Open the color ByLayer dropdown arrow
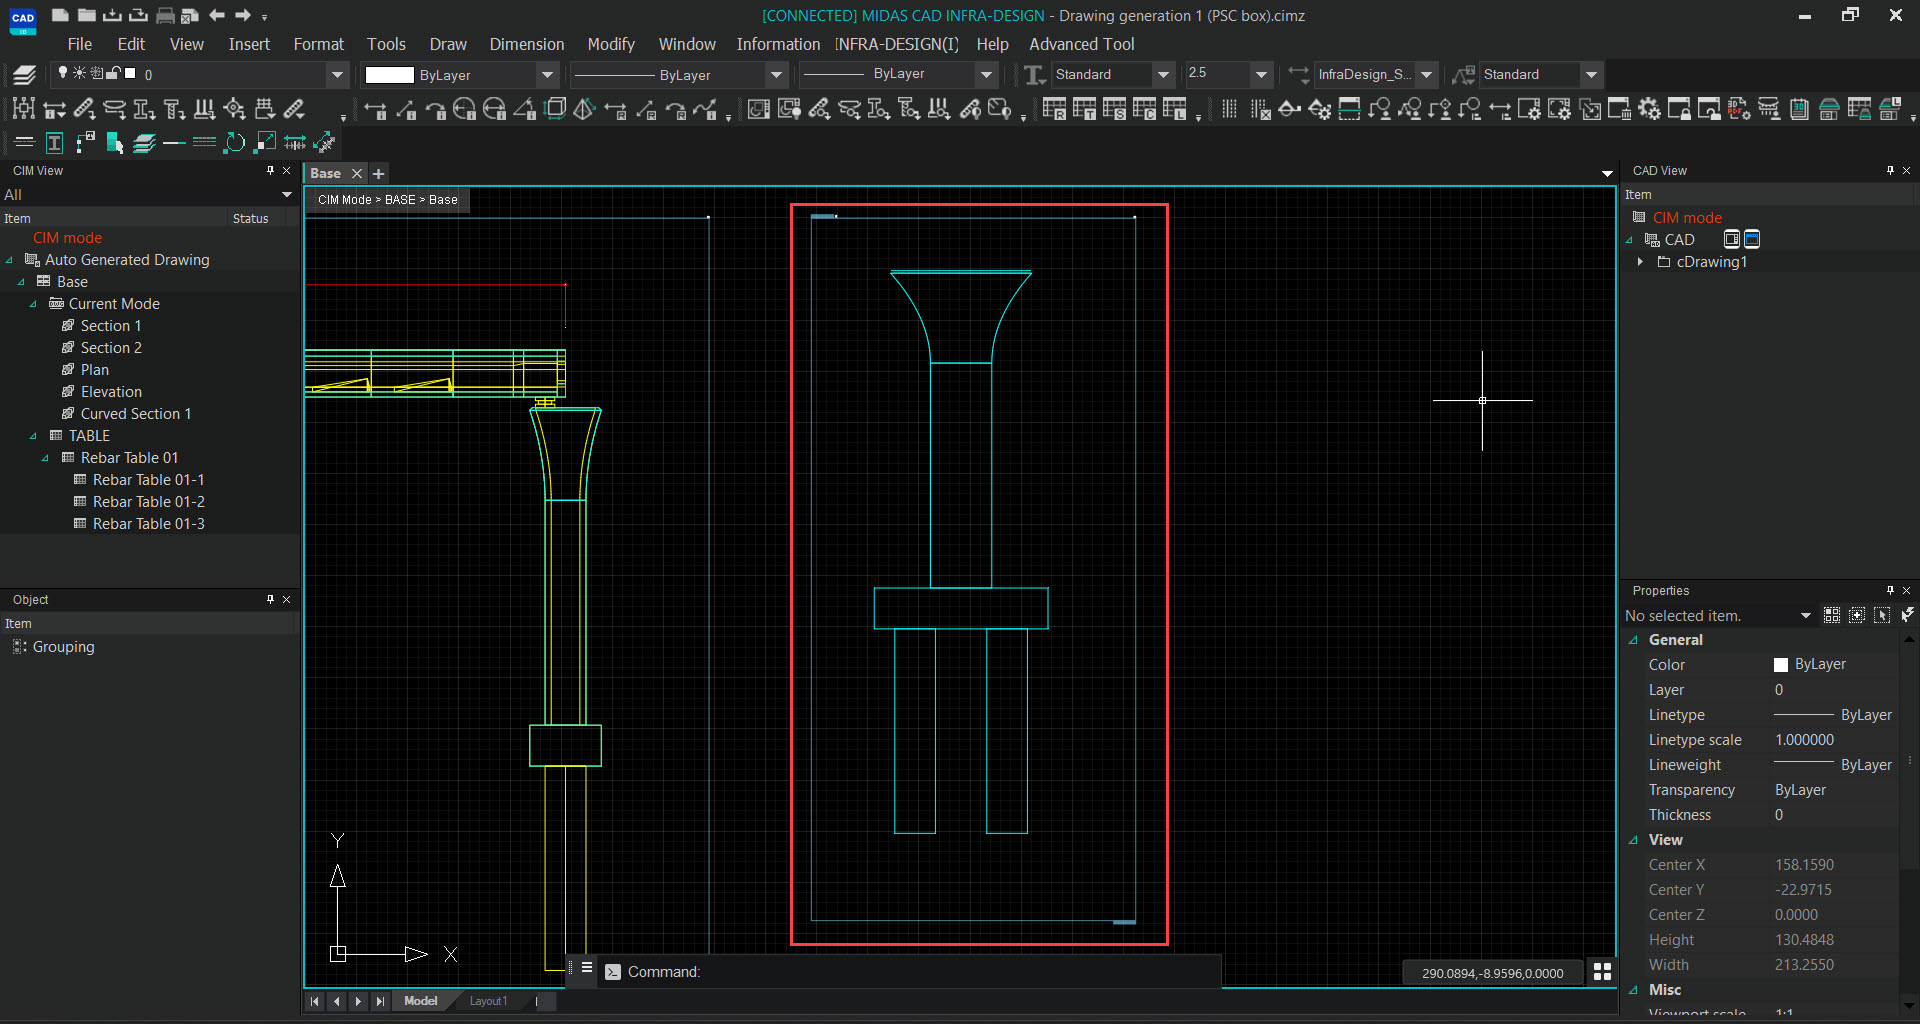This screenshot has width=1920, height=1024. click(547, 74)
